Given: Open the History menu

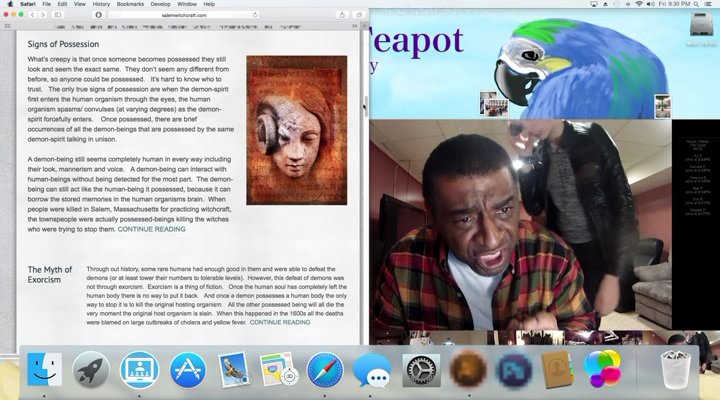Looking at the screenshot, I should pyautogui.click(x=101, y=4).
